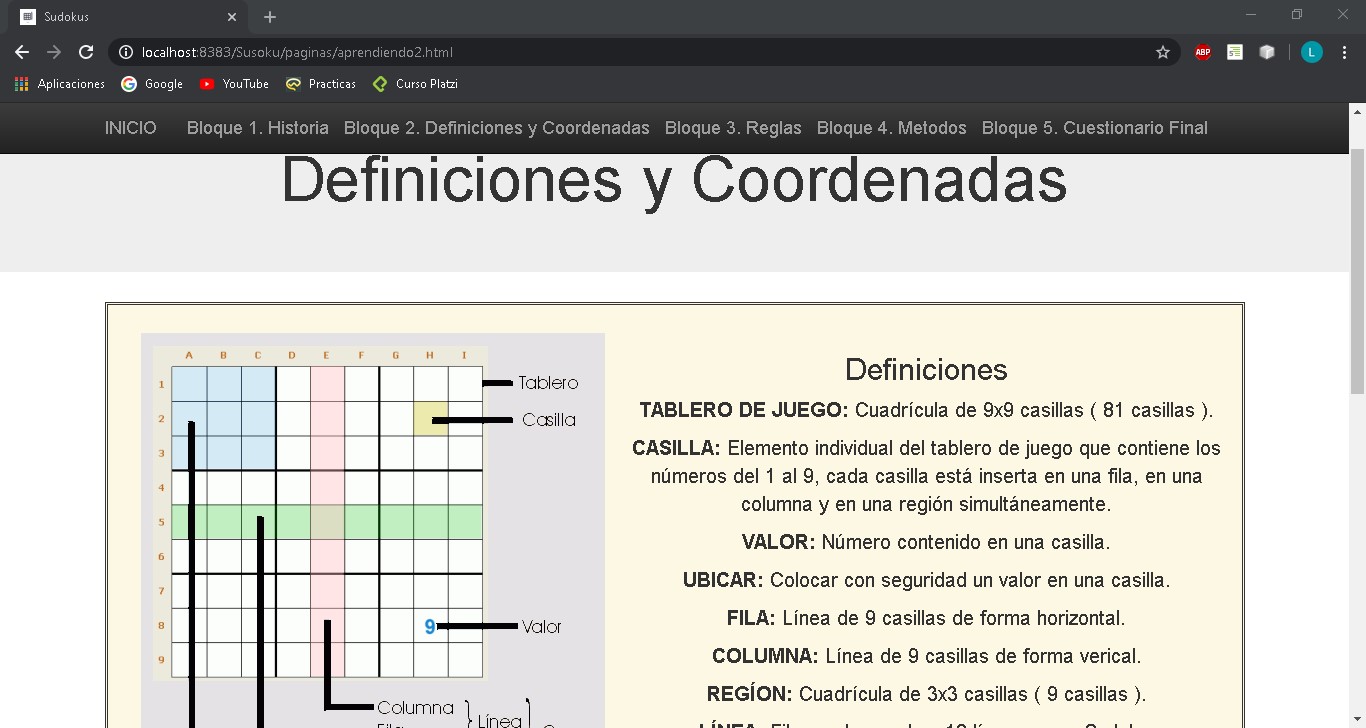Viewport: 1366px width, 728px height.
Task: Open the Adblock Plus extension icon
Action: [1202, 52]
